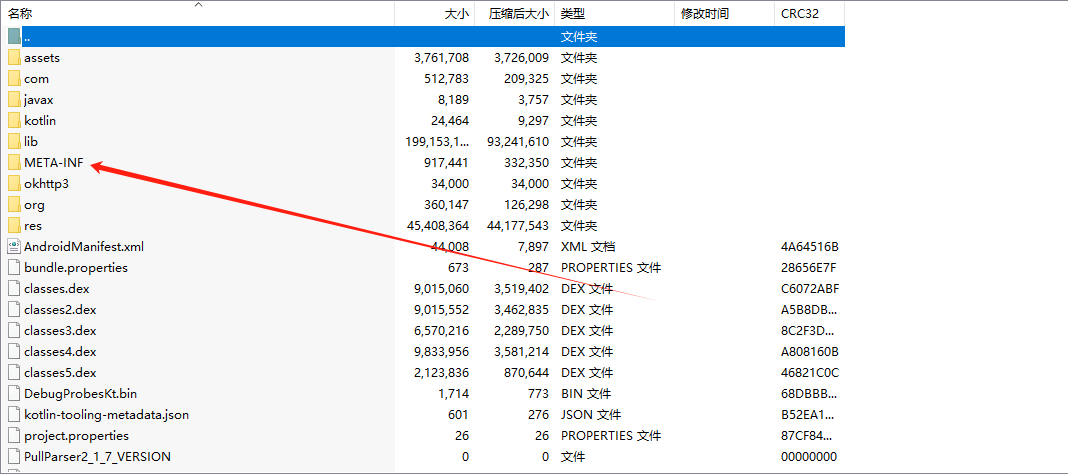The width and height of the screenshot is (1068, 474).
Task: Select the kotlin-tooling-metadata.json file
Action: click(x=106, y=415)
